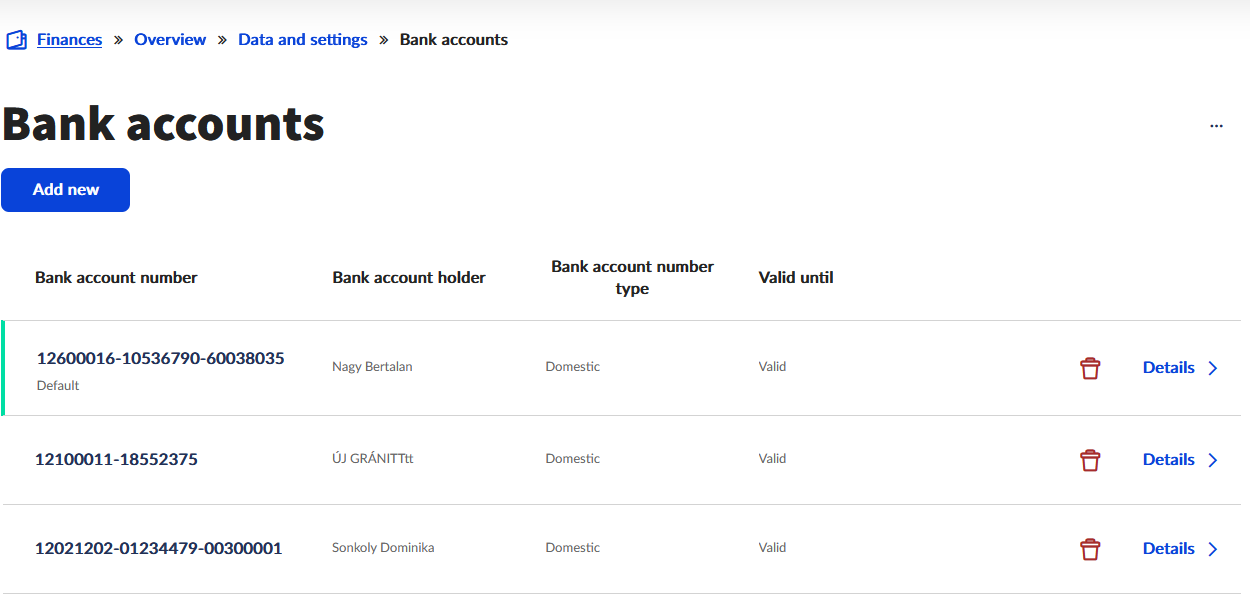This screenshot has width=1250, height=595.
Task: Go to Finances in the breadcrumb
Action: 69,40
